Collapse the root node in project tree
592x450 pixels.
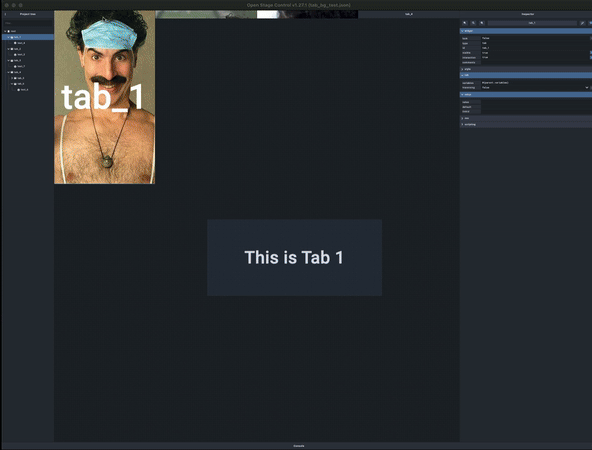coord(5,31)
